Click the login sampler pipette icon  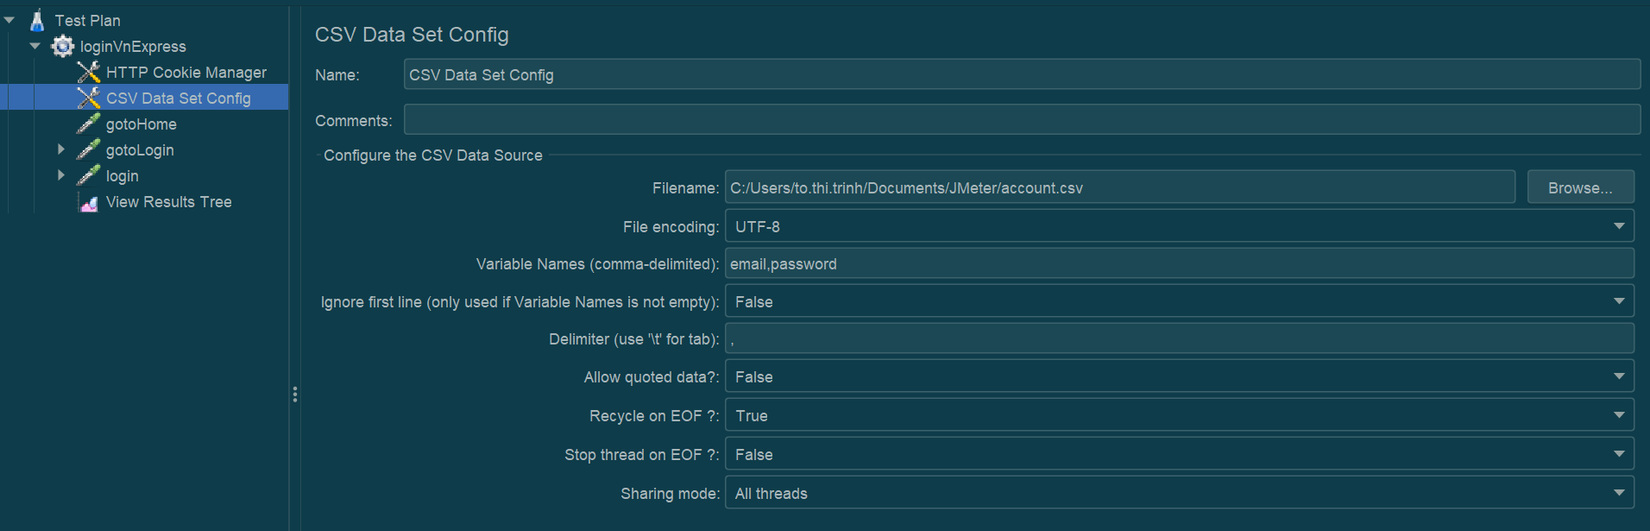pyautogui.click(x=89, y=176)
